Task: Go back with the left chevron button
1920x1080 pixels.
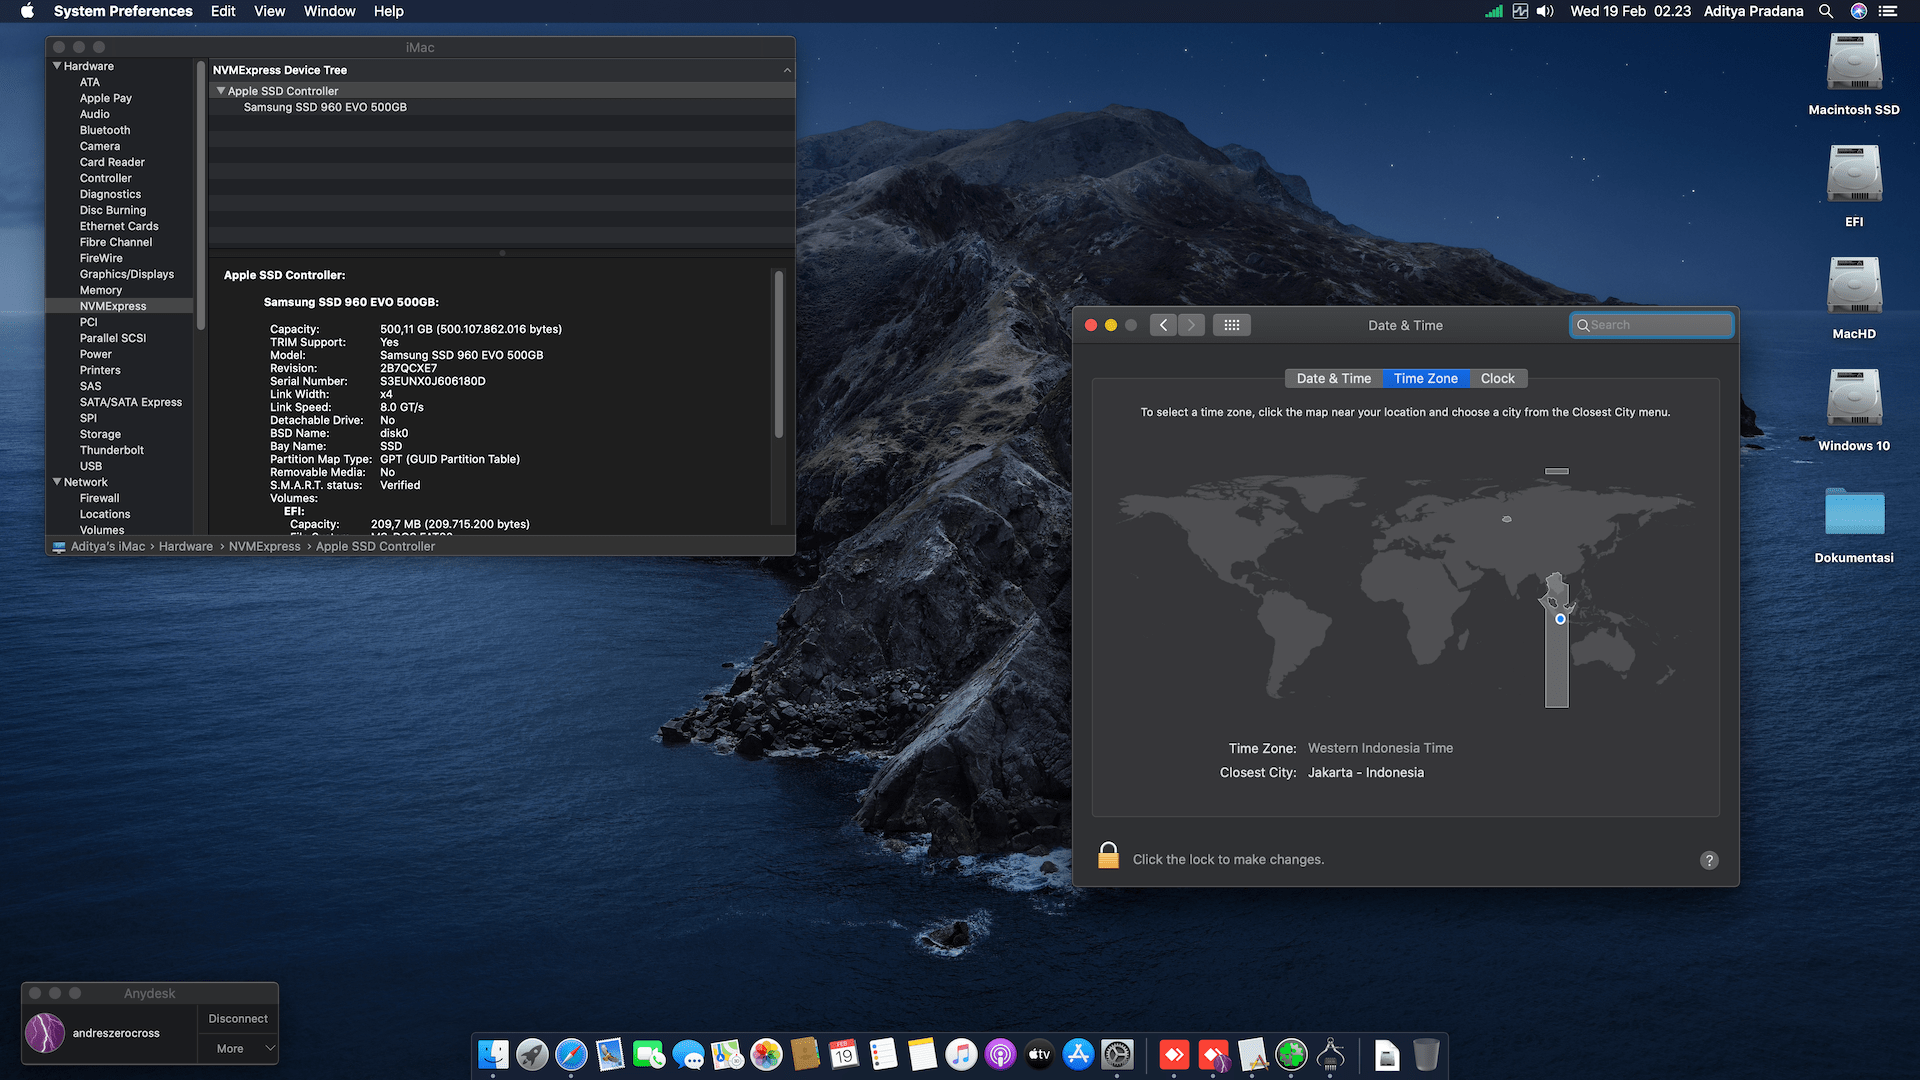Action: 1163,325
